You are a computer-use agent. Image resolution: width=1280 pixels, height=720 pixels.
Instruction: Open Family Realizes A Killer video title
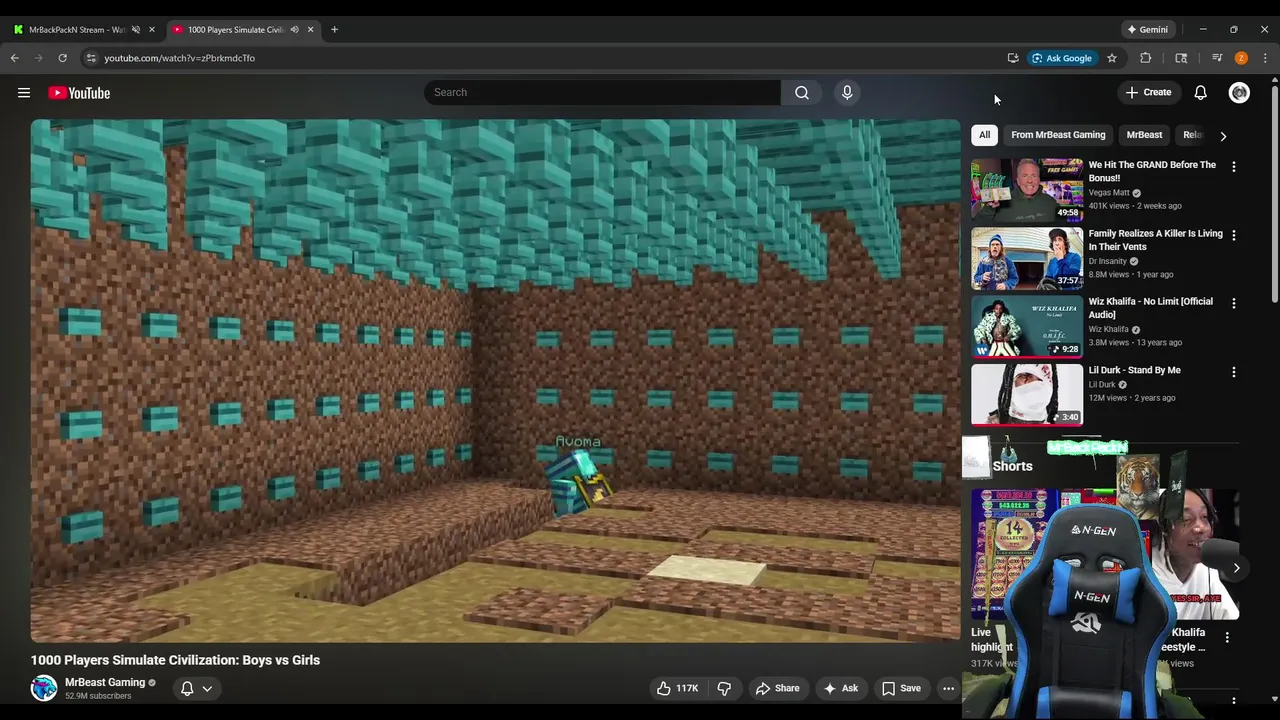1155,240
